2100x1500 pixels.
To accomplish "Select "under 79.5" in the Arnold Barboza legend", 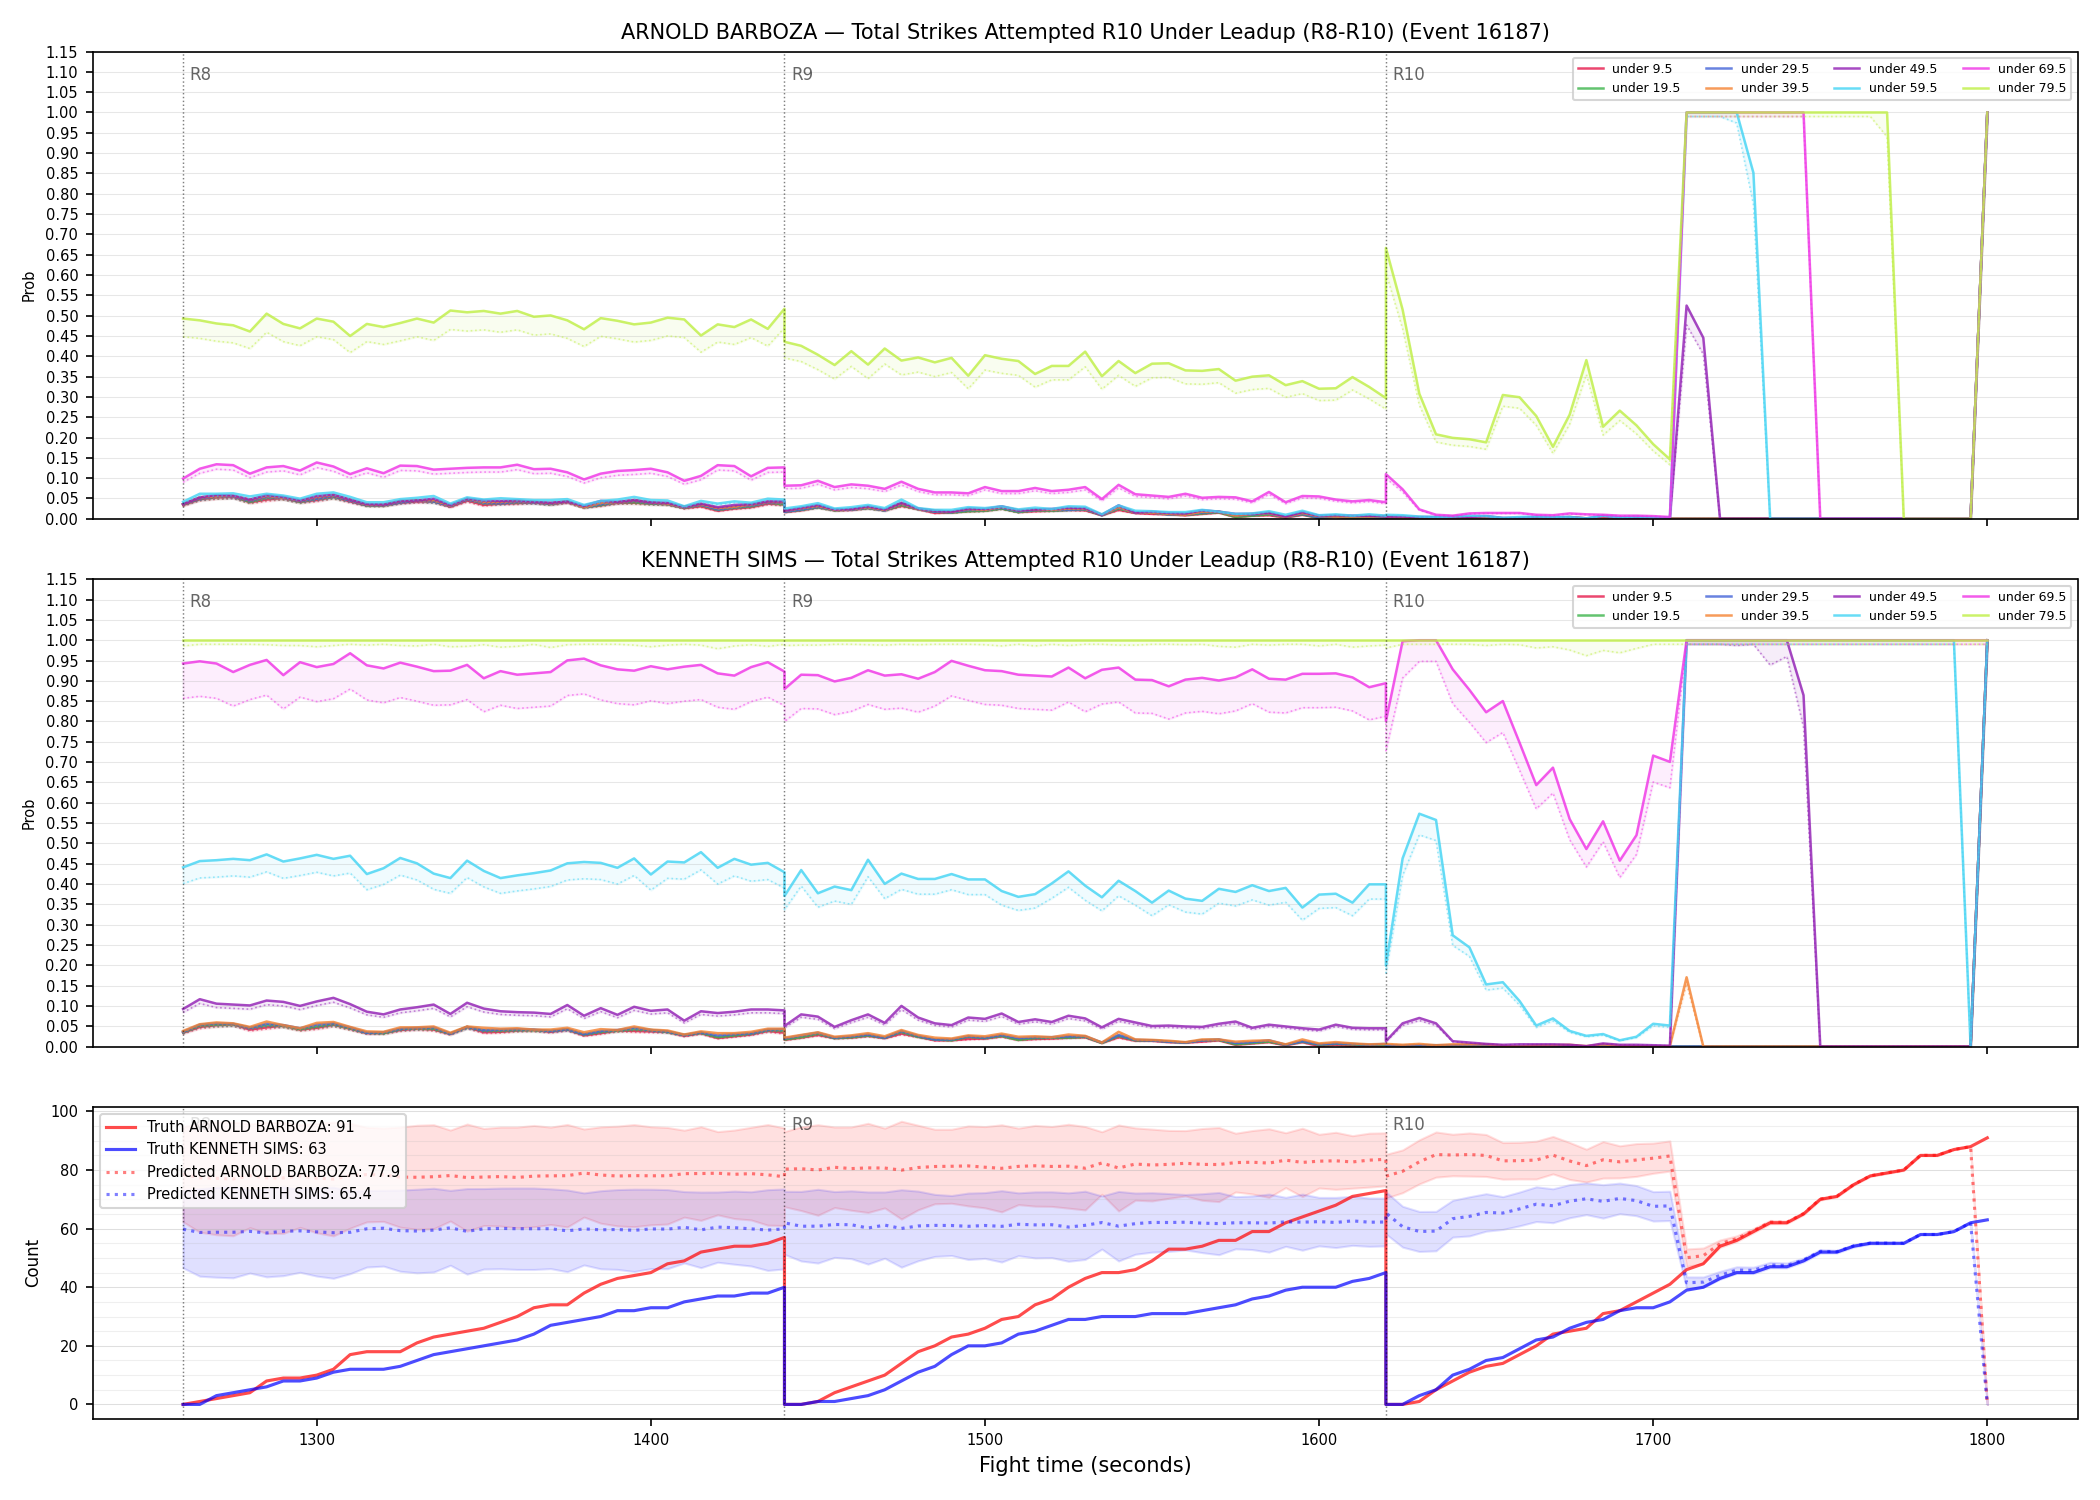I will (x=2014, y=88).
